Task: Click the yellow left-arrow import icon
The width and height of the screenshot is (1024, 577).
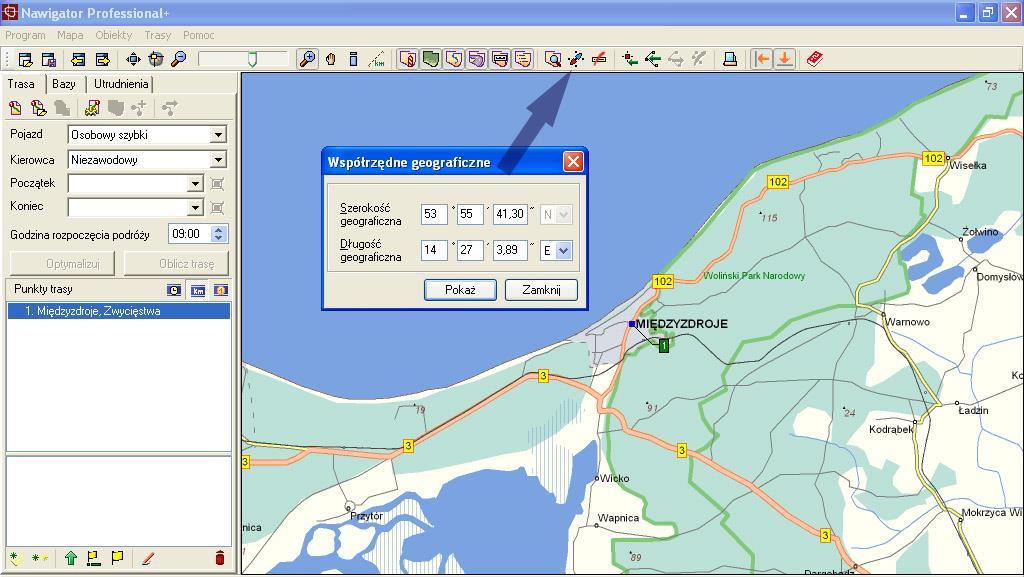Action: click(x=78, y=59)
